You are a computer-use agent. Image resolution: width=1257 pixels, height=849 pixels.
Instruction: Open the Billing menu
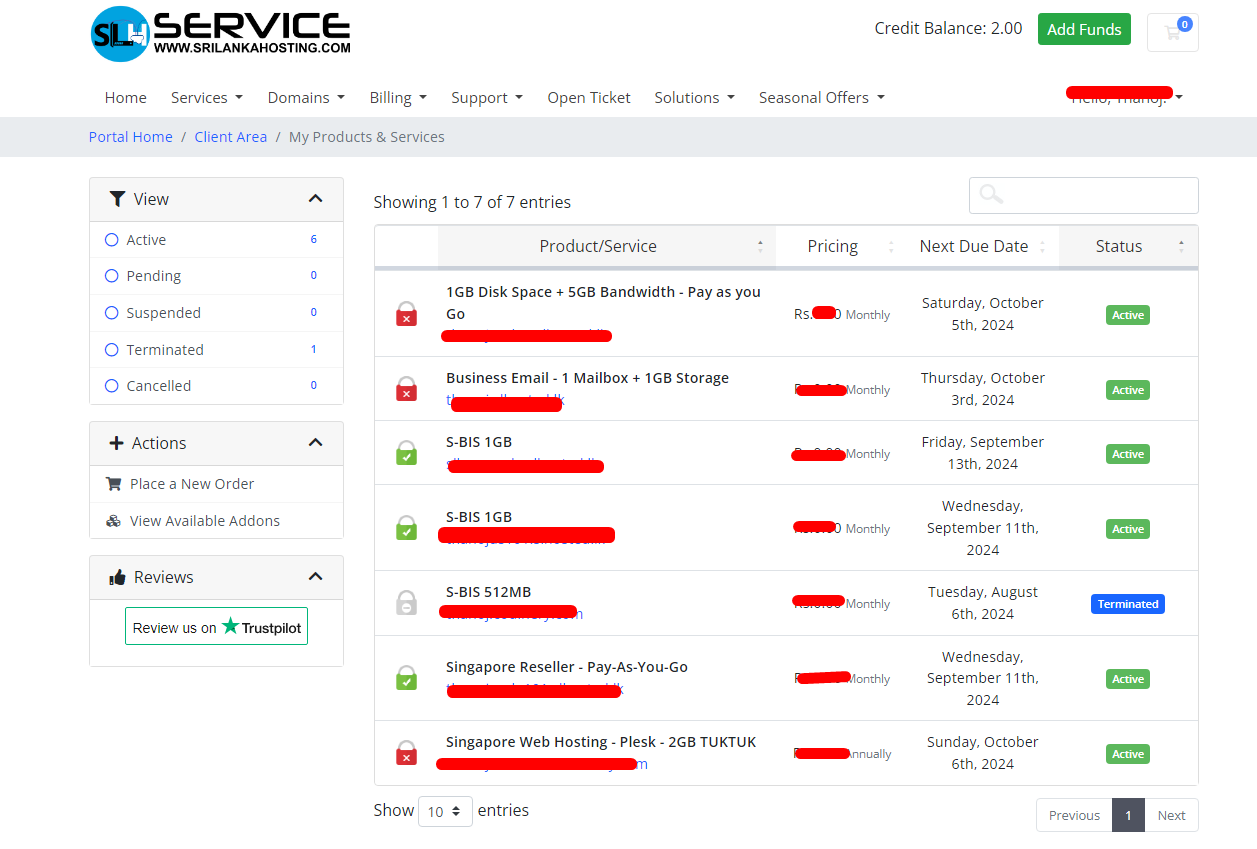398,97
